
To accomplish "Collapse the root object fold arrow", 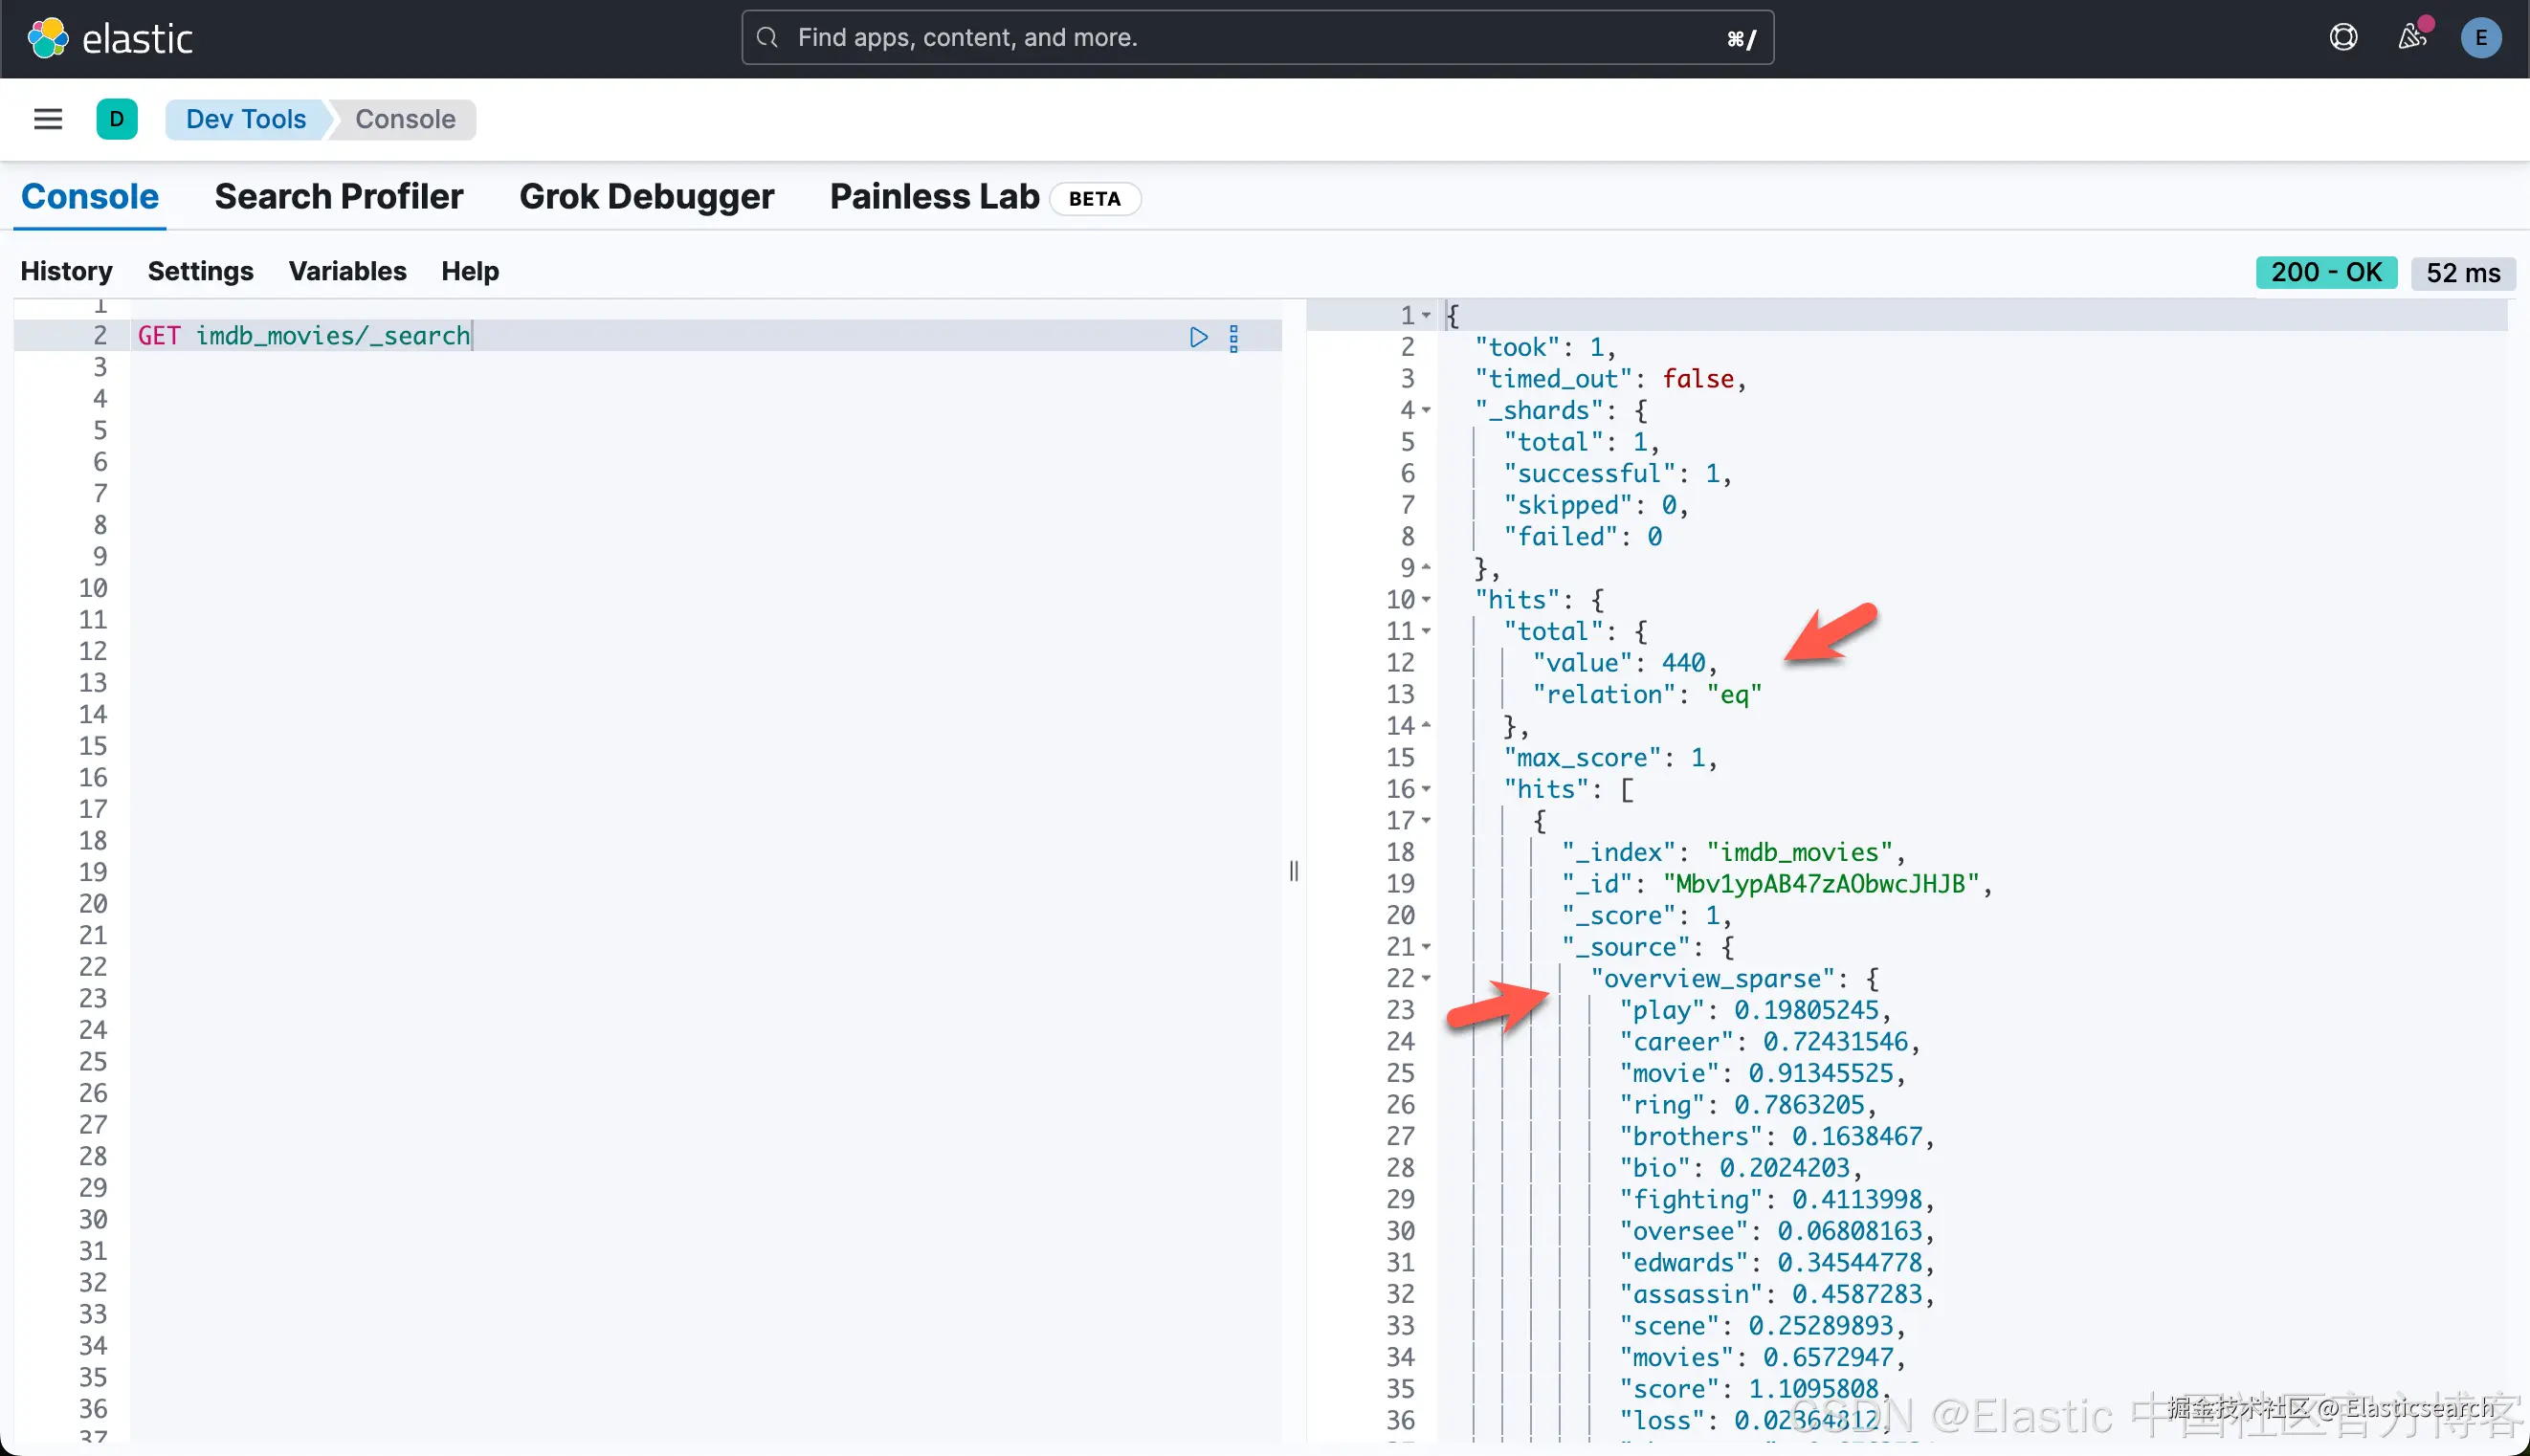I will pos(1427,316).
